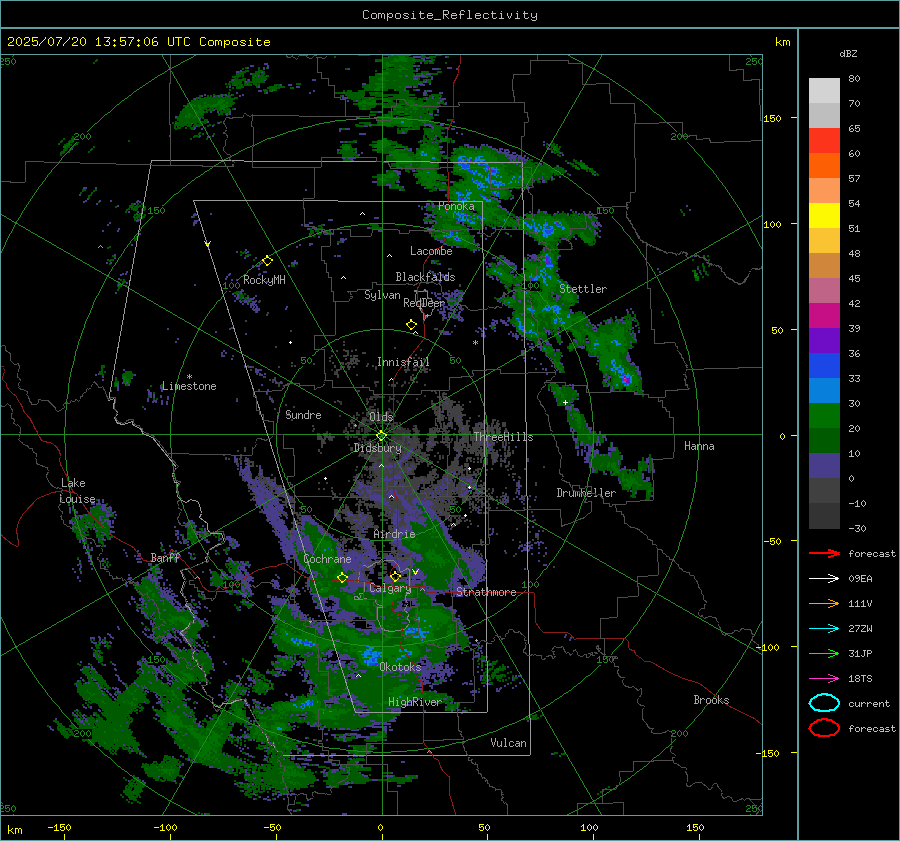Select the red 60-65 dBZ color swatch
The image size is (900, 841).
tap(824, 141)
